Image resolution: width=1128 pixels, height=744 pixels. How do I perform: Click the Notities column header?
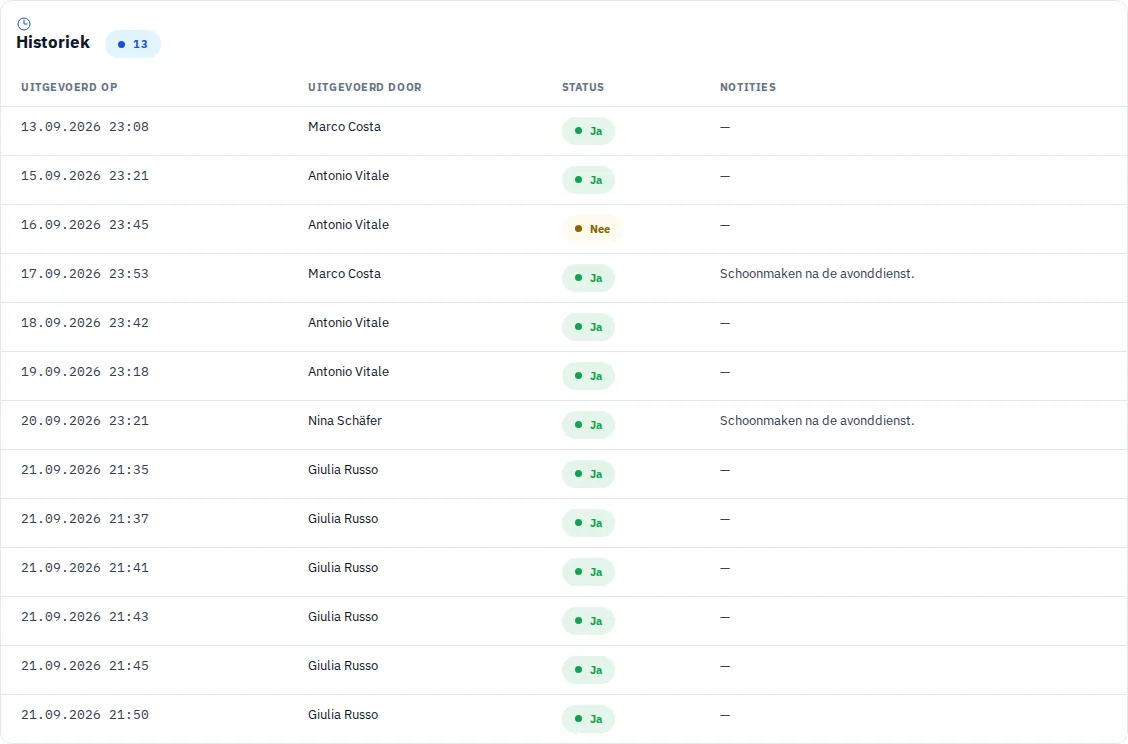[747, 87]
